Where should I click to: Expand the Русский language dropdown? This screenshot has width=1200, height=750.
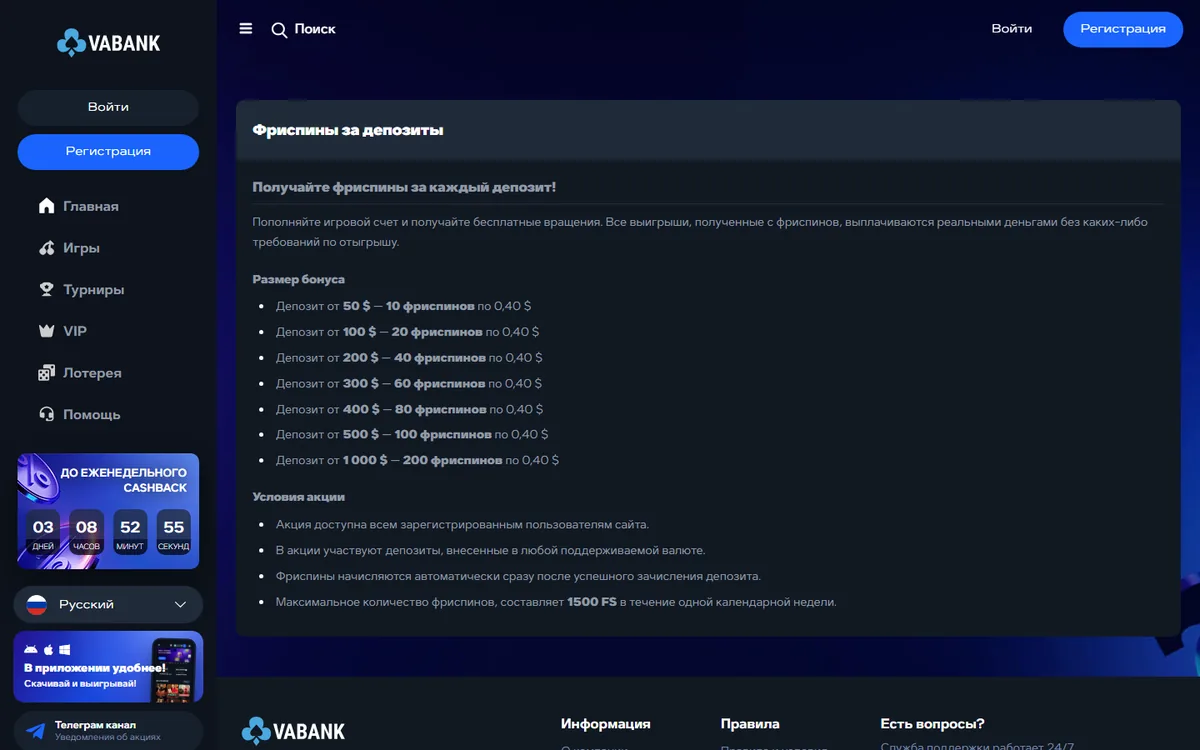pyautogui.click(x=108, y=604)
